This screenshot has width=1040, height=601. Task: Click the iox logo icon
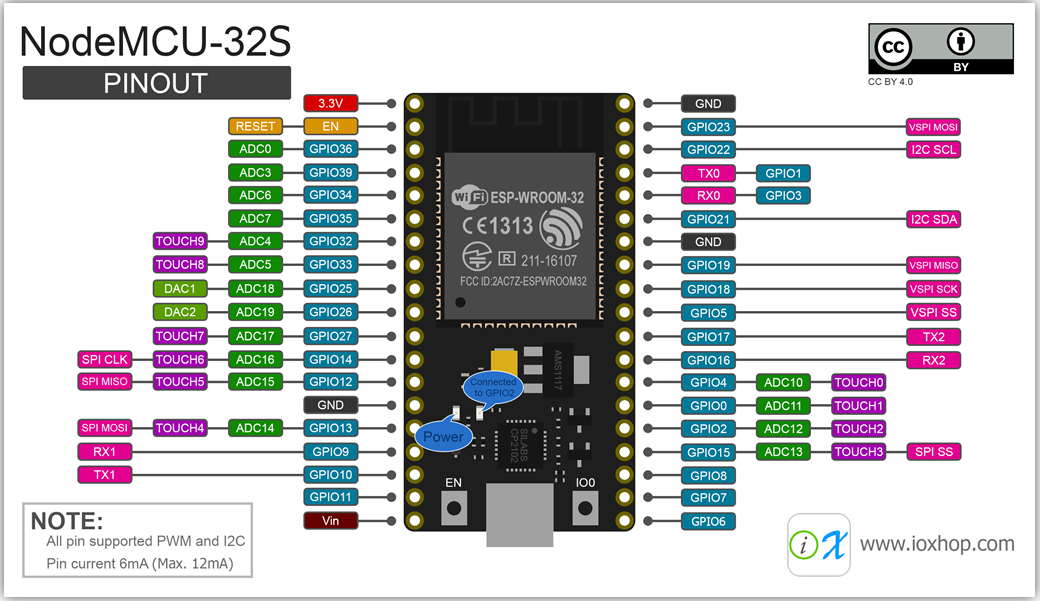(818, 545)
